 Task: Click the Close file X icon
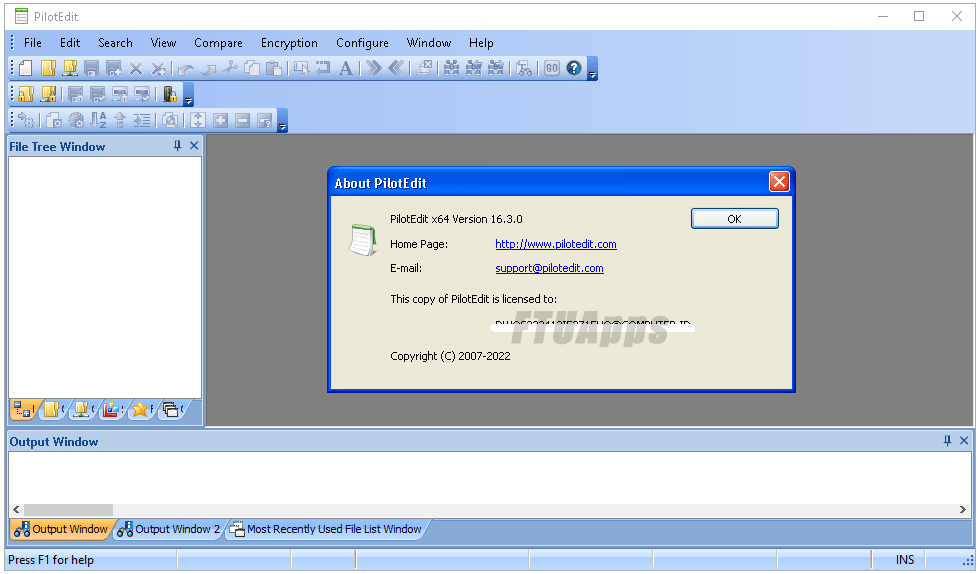pyautogui.click(x=136, y=69)
